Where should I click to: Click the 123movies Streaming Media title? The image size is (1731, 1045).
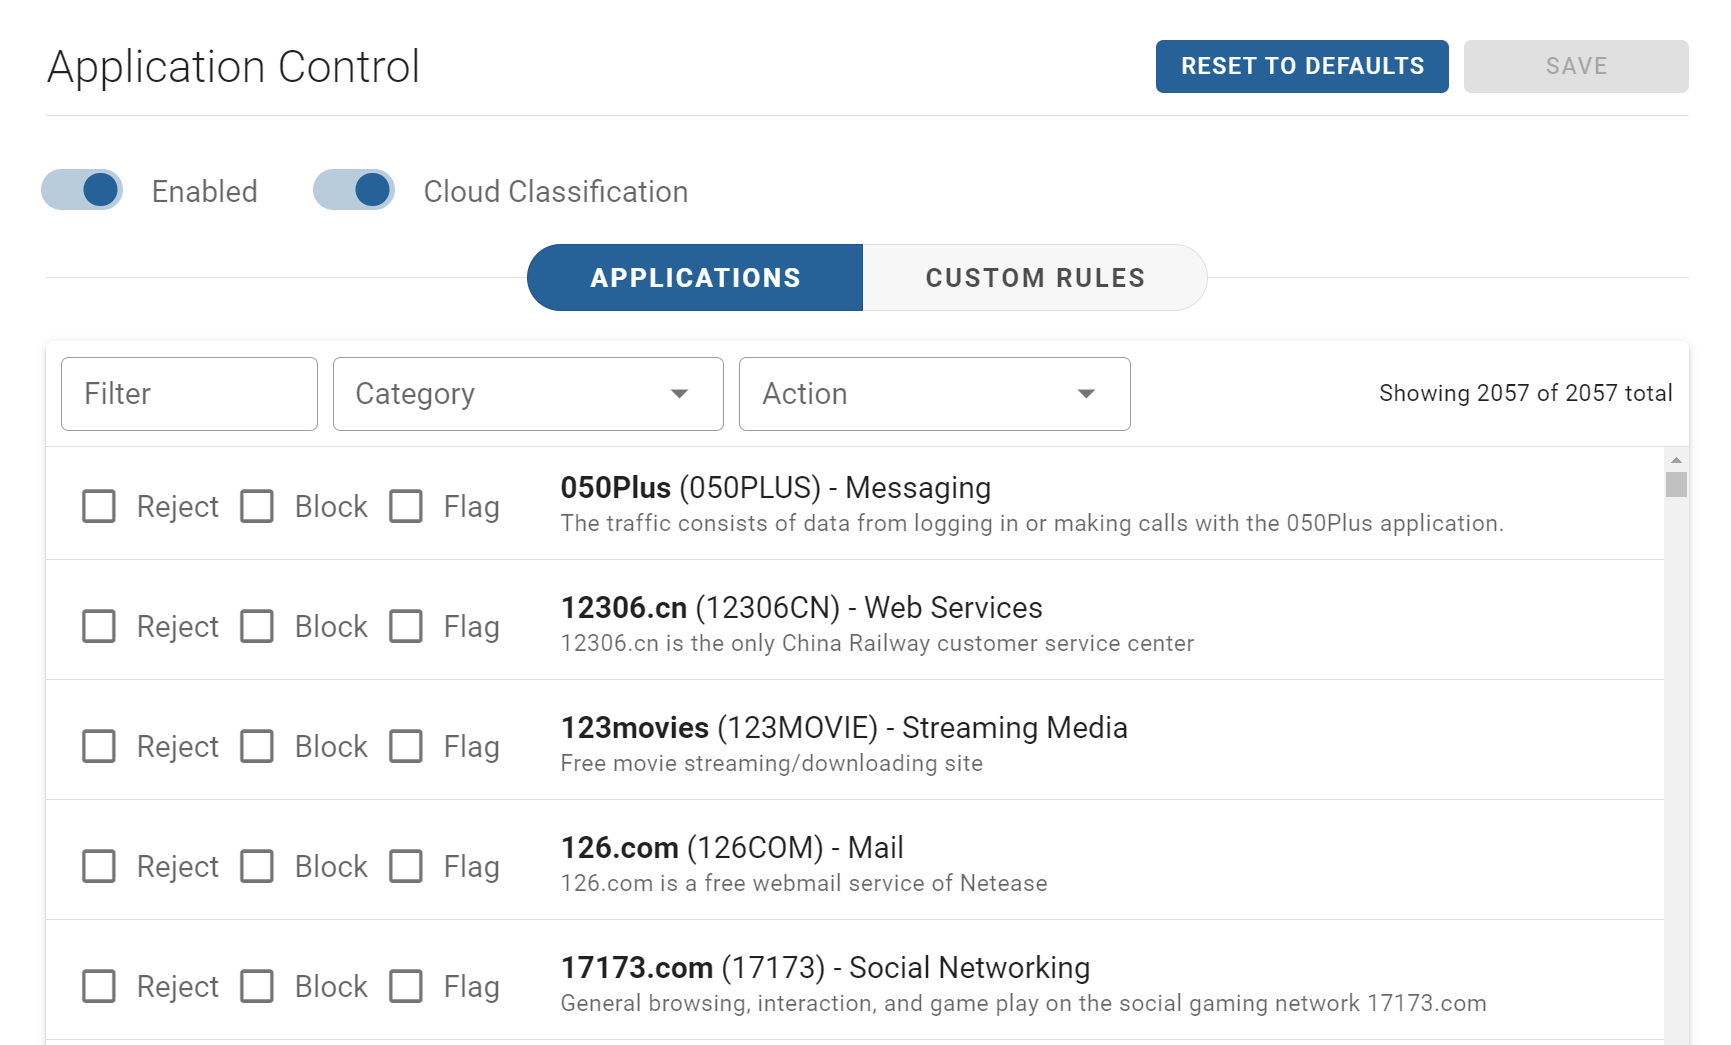tap(844, 728)
